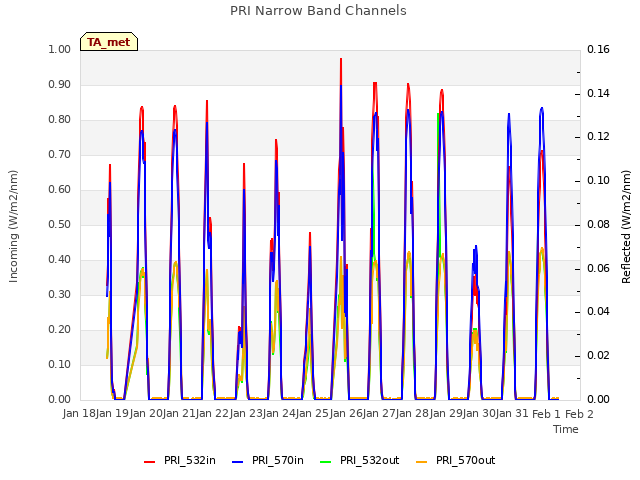The image size is (640, 480).
Task: Click the 0.02 right axis value
Action: (598, 356)
